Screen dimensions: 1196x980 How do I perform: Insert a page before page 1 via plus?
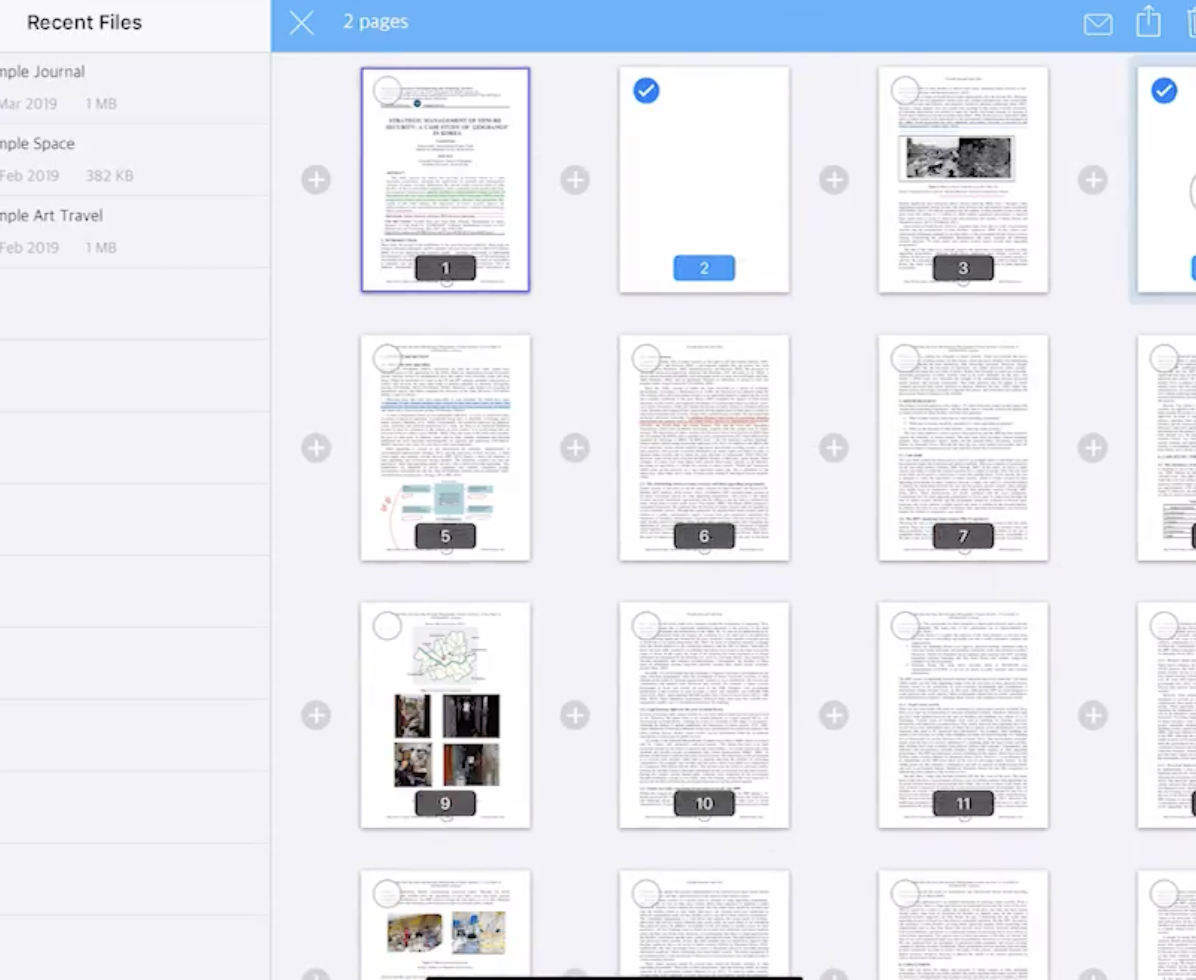pos(316,180)
